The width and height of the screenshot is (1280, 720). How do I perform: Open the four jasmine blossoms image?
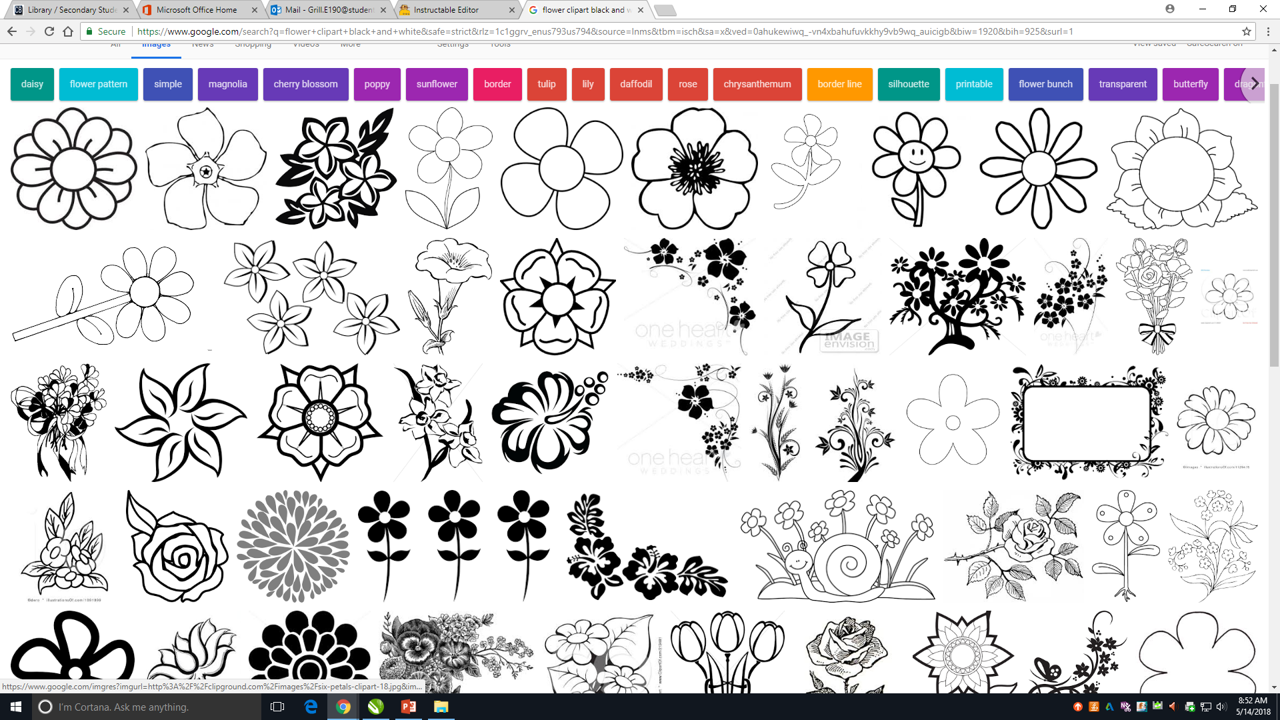[310, 296]
